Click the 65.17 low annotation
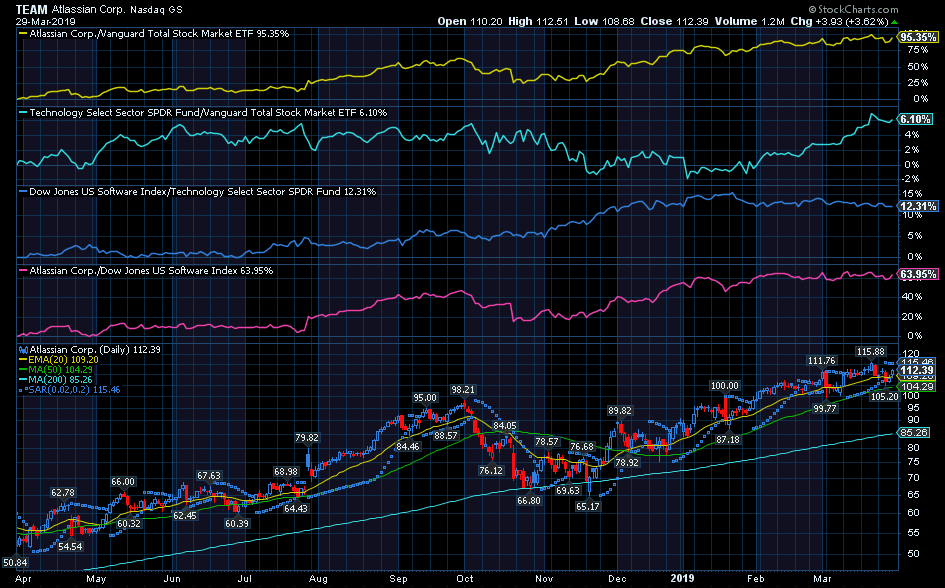This screenshot has height=588, width=945. pyautogui.click(x=588, y=506)
